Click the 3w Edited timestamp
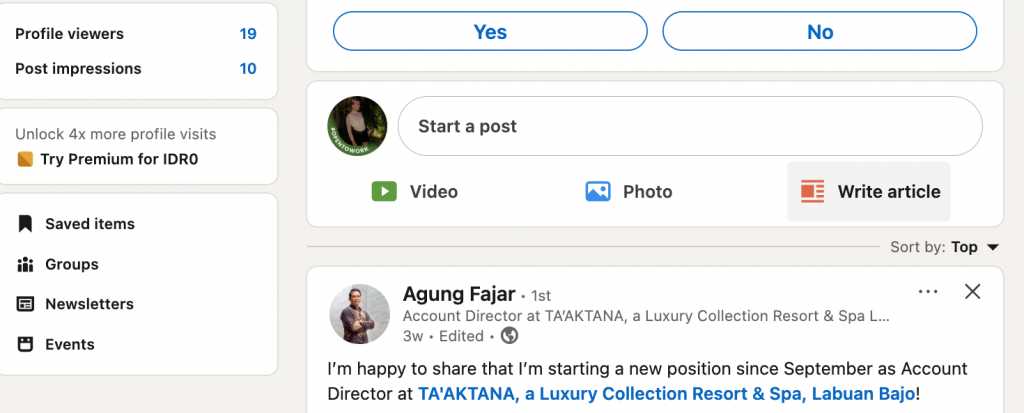This screenshot has width=1024, height=413. click(443, 336)
